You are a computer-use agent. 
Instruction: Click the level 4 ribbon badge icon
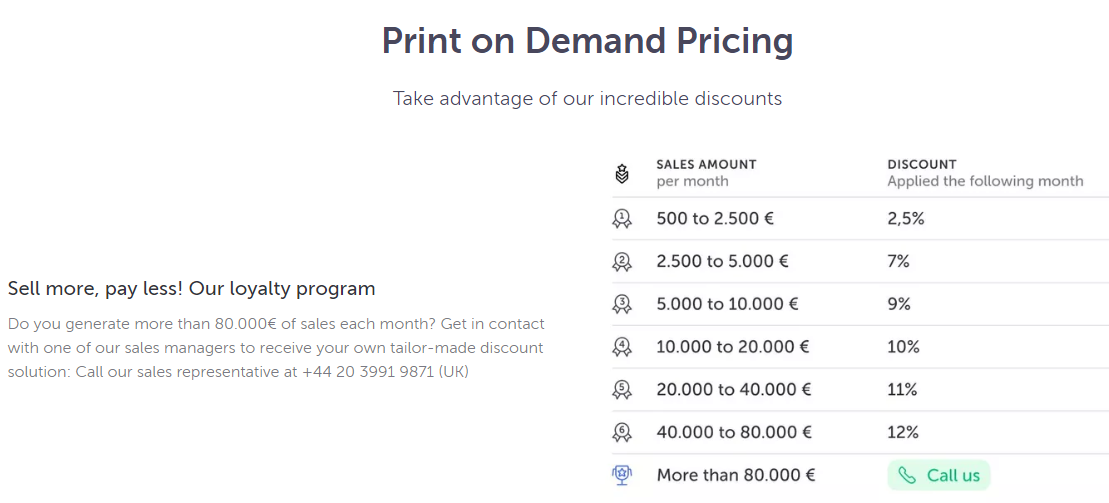(622, 347)
